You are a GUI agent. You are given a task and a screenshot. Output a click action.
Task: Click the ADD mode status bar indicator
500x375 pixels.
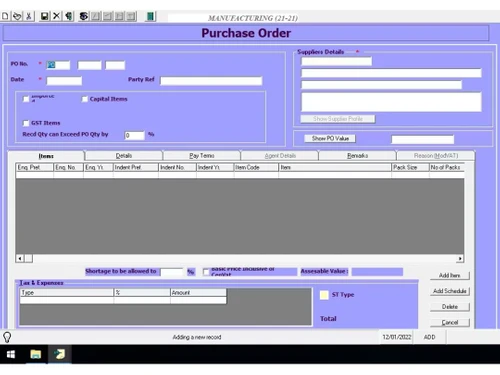pos(429,337)
